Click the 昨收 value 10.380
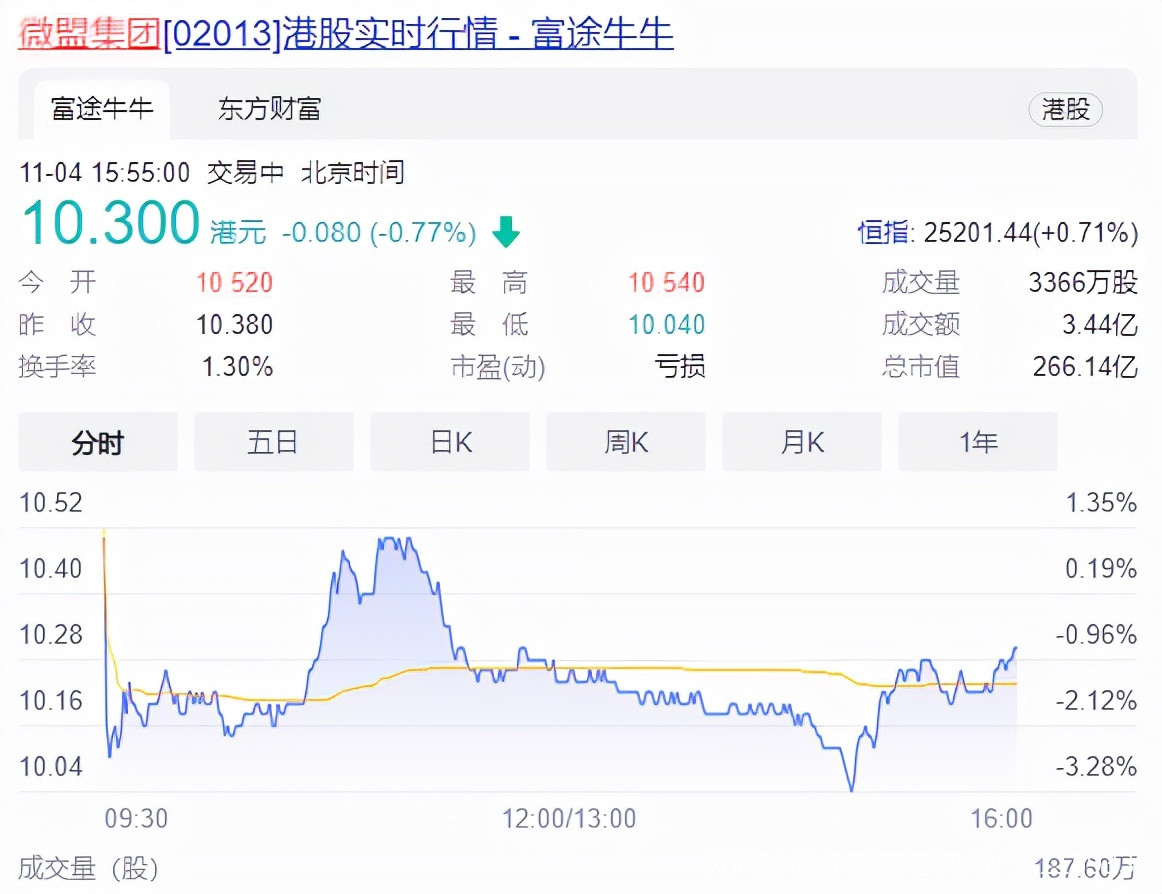 coord(234,325)
